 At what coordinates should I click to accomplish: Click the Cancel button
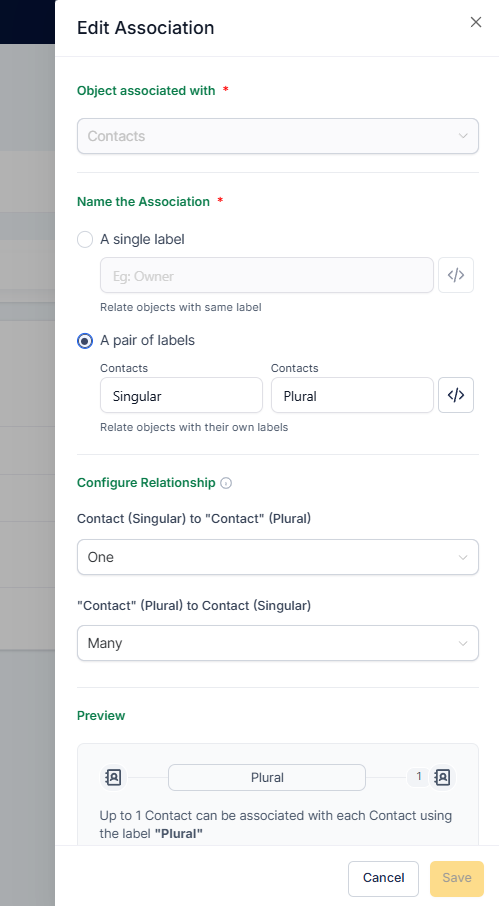[383, 878]
